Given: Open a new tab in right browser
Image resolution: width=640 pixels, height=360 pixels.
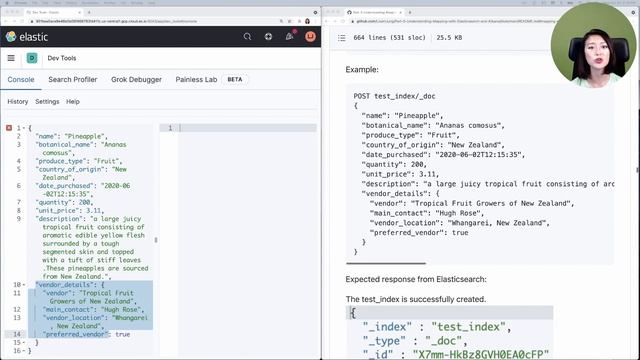Looking at the screenshot, I should coord(410,12).
